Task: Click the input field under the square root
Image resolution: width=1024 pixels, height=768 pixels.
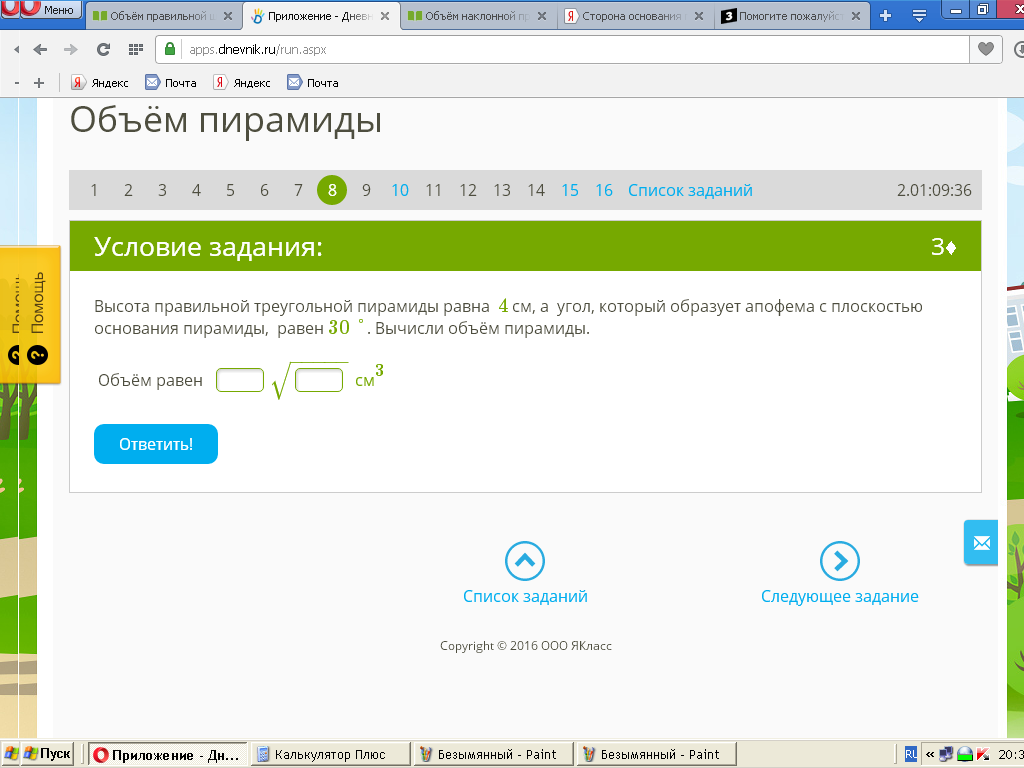Action: click(x=319, y=380)
